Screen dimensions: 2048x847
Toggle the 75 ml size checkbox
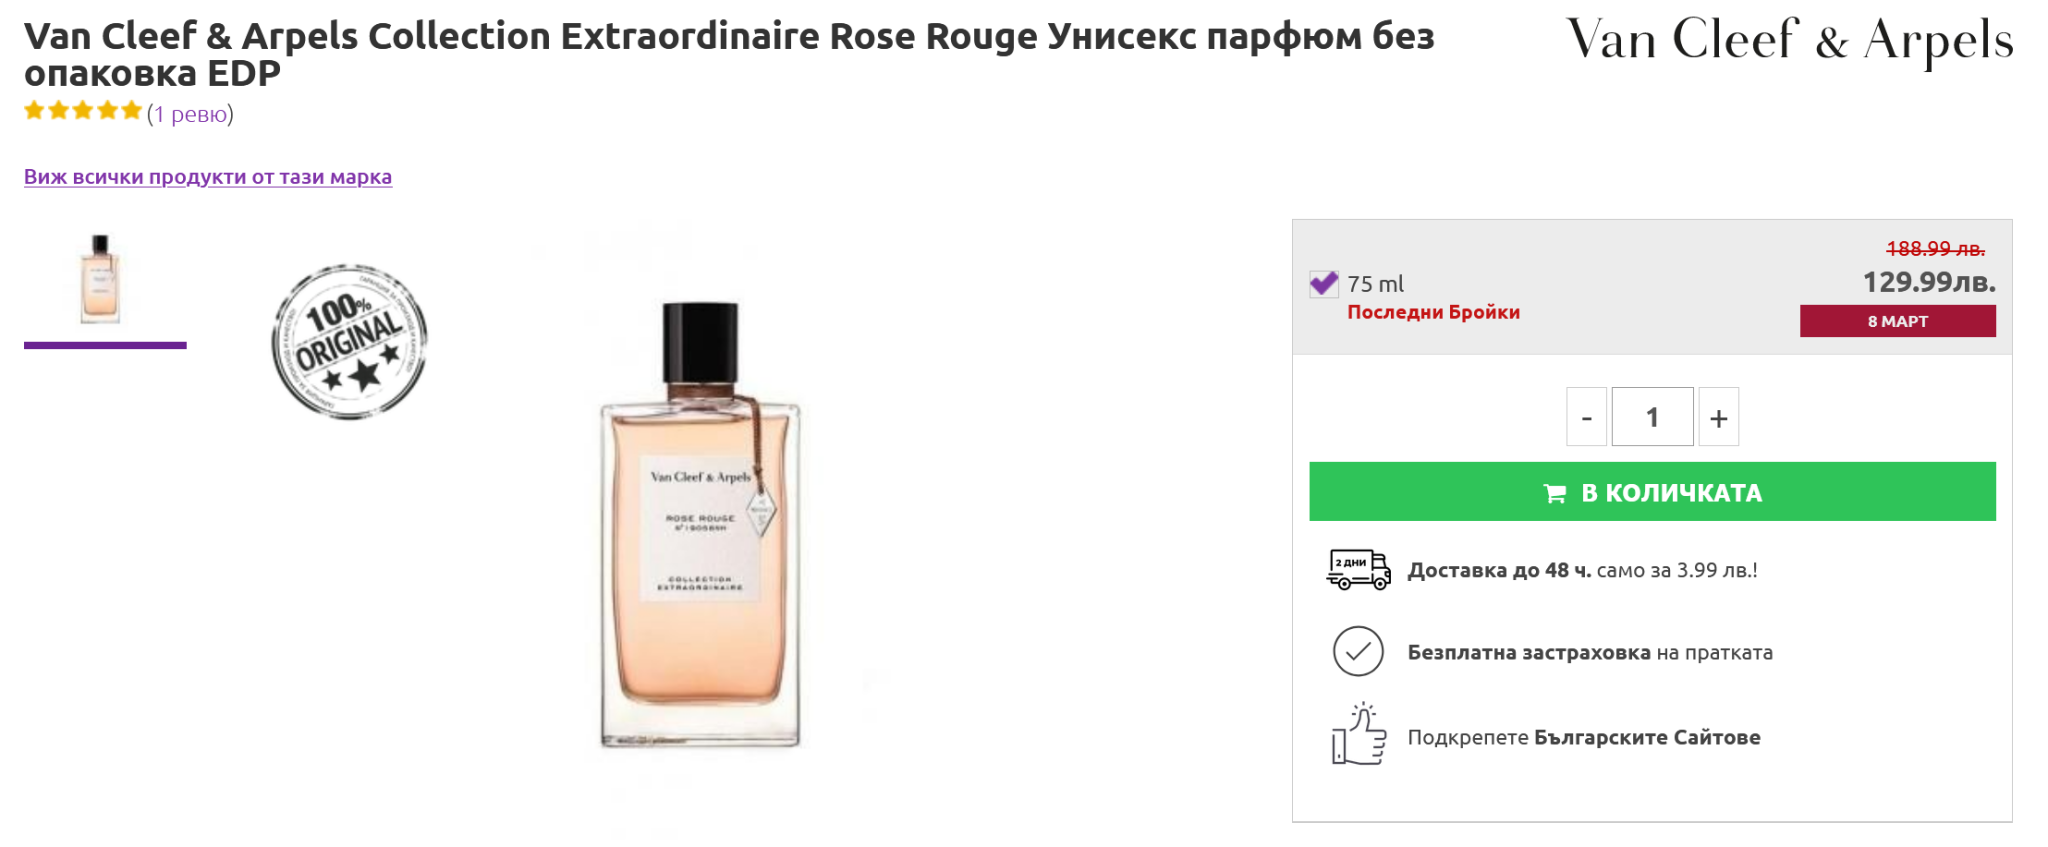coord(1323,284)
